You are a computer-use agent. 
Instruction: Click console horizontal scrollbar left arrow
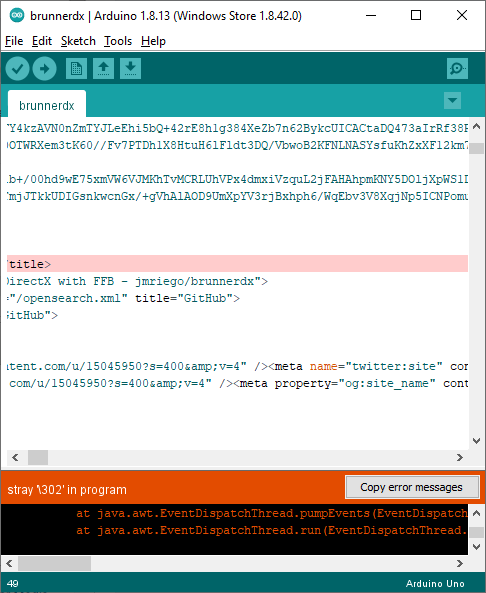point(10,564)
